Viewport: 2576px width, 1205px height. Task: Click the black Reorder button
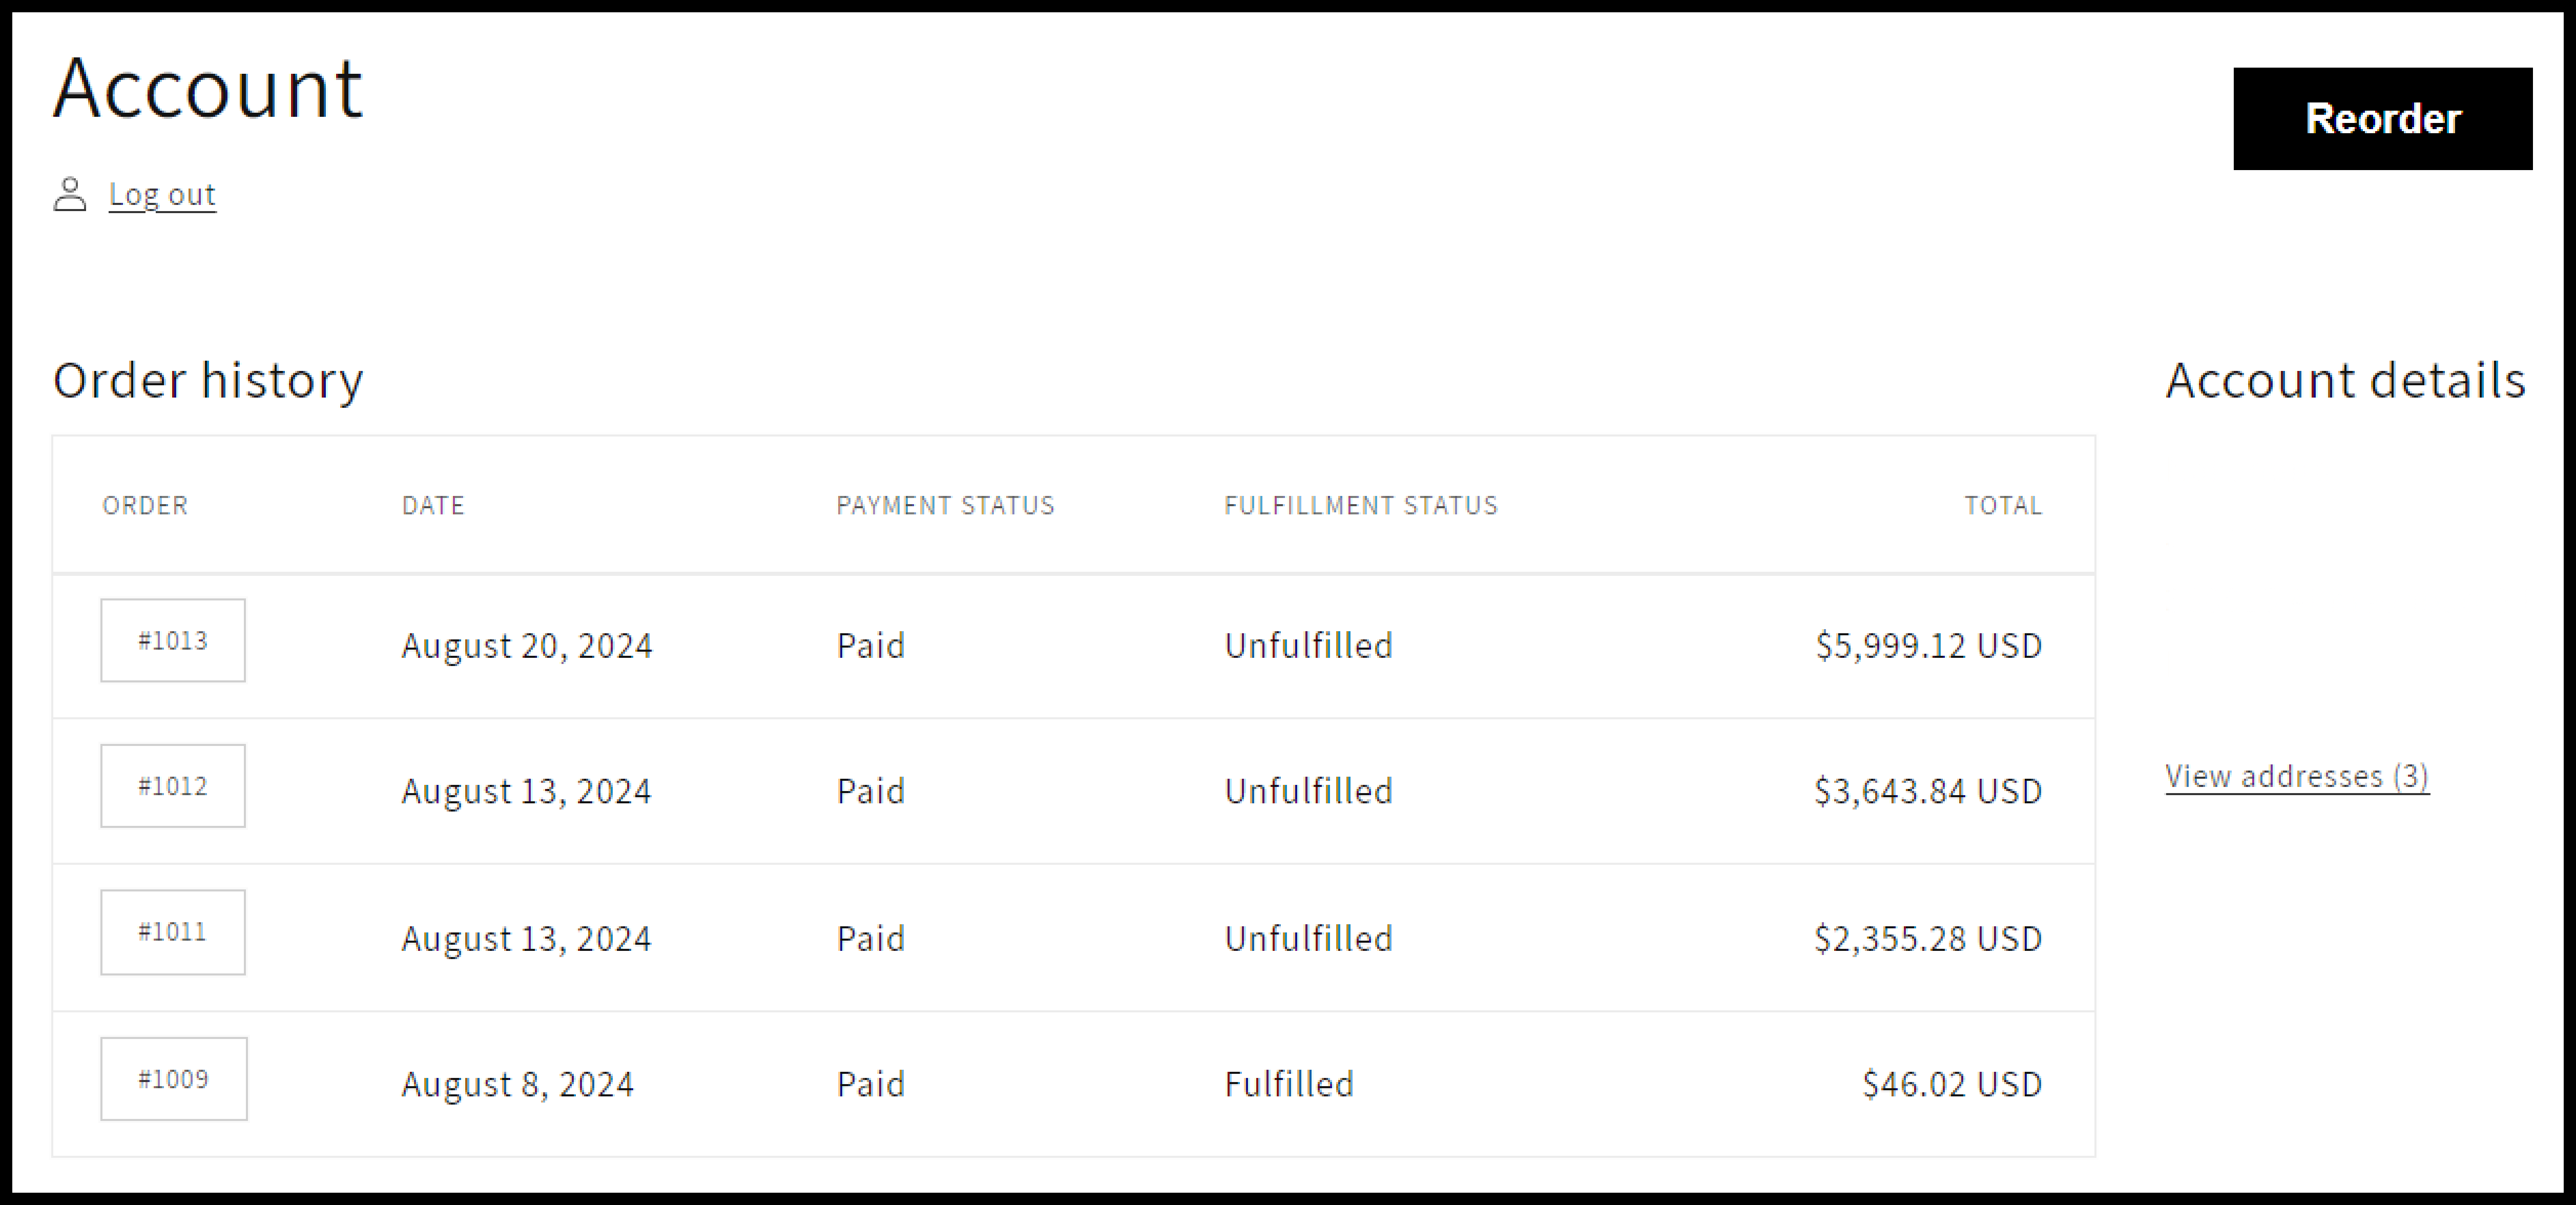coord(2382,119)
